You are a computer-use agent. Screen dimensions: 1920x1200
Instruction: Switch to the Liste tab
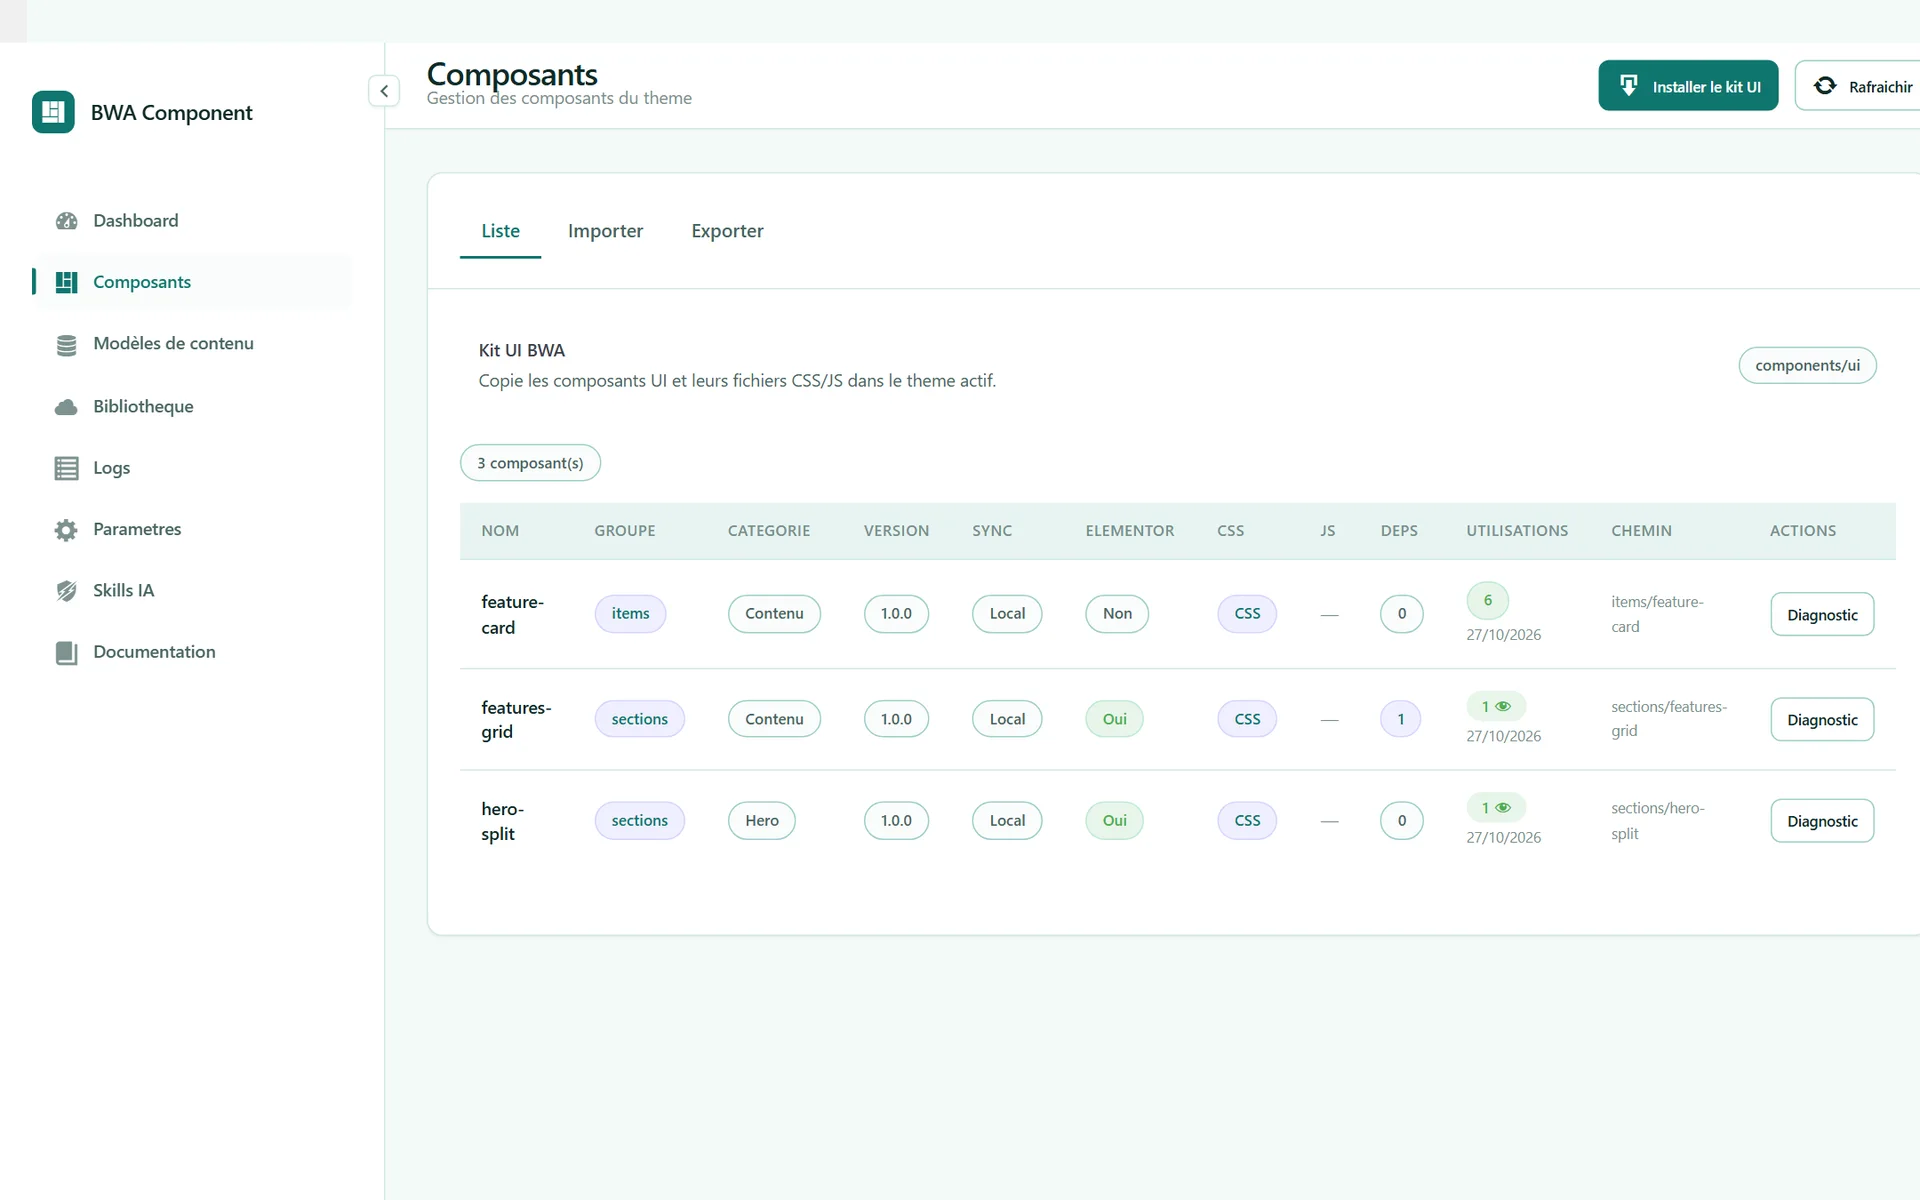tap(500, 231)
